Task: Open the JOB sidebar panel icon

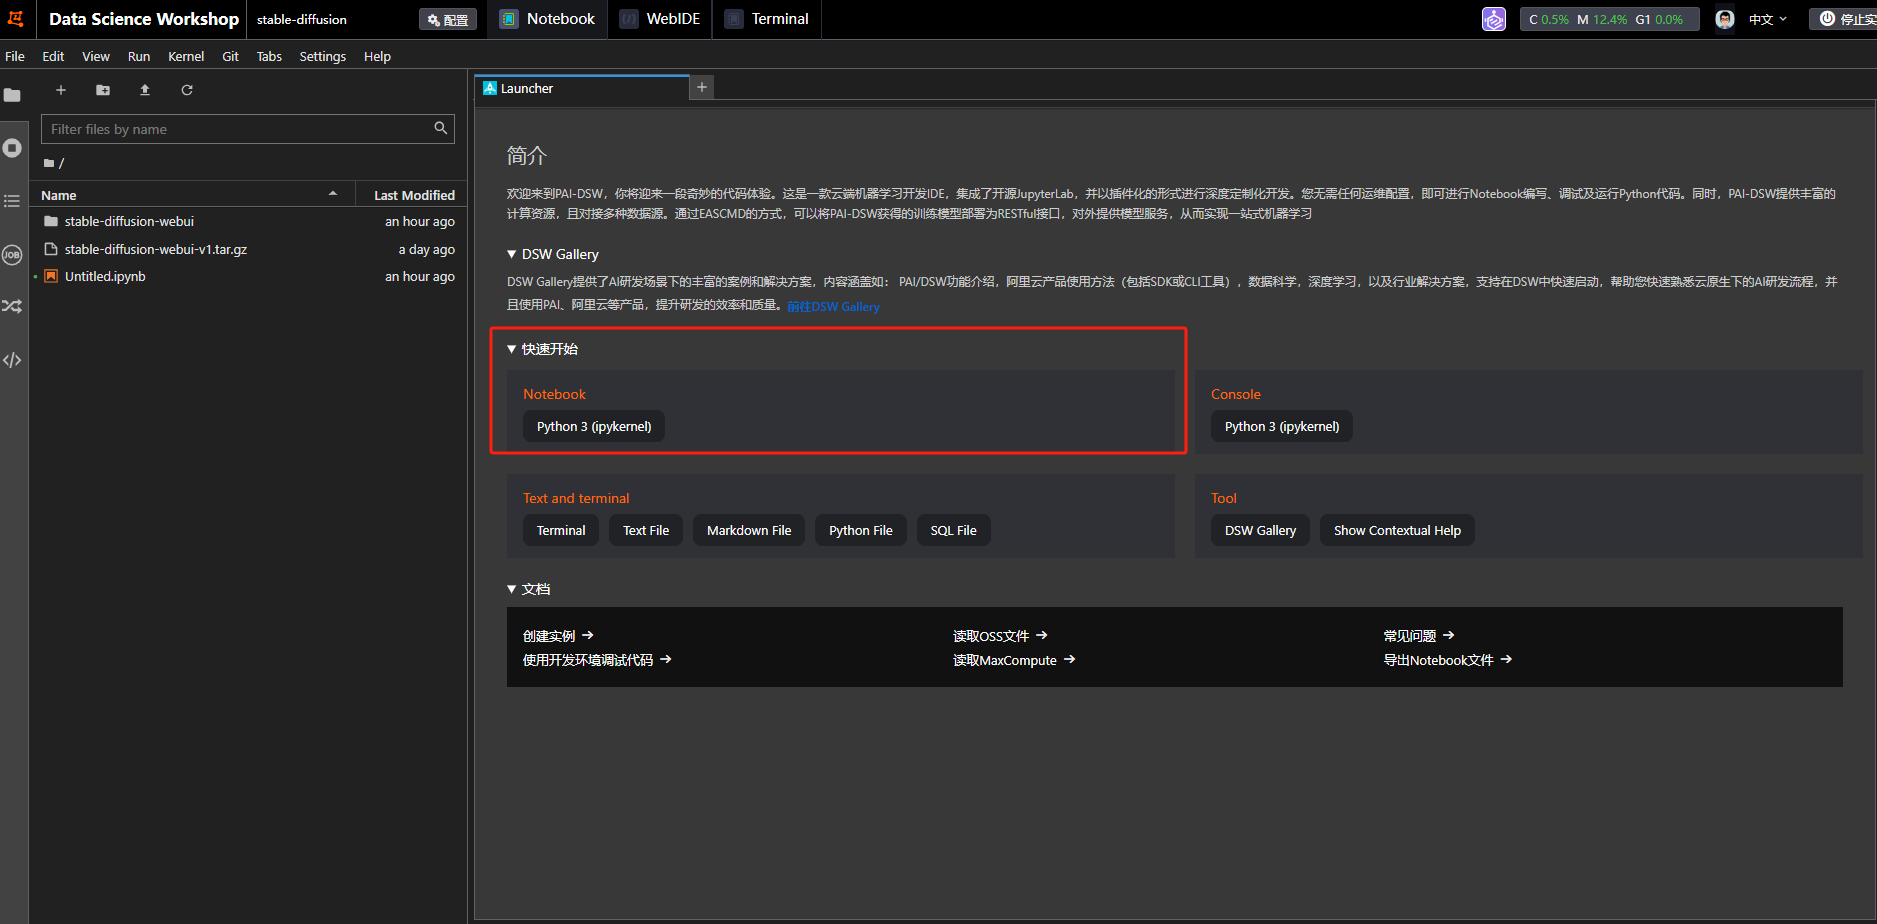Action: point(12,255)
